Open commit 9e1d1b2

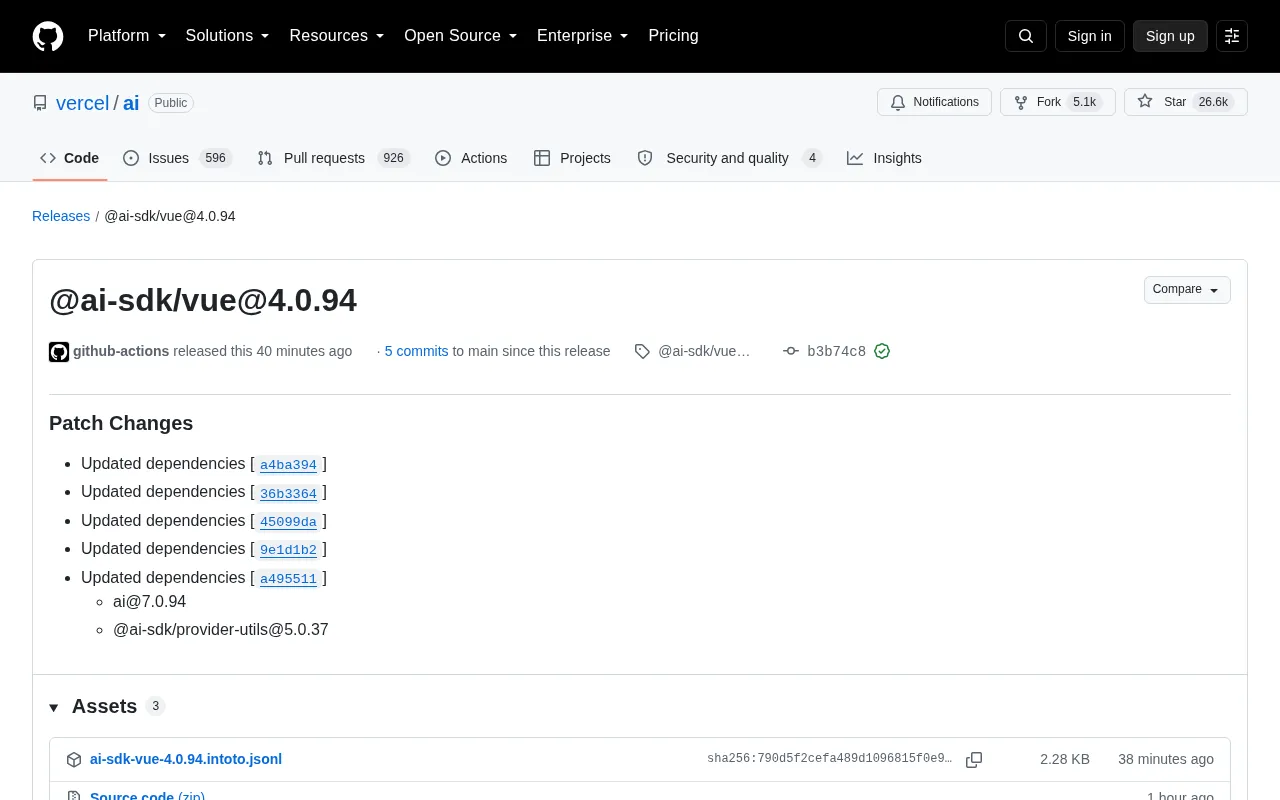[x=288, y=550]
